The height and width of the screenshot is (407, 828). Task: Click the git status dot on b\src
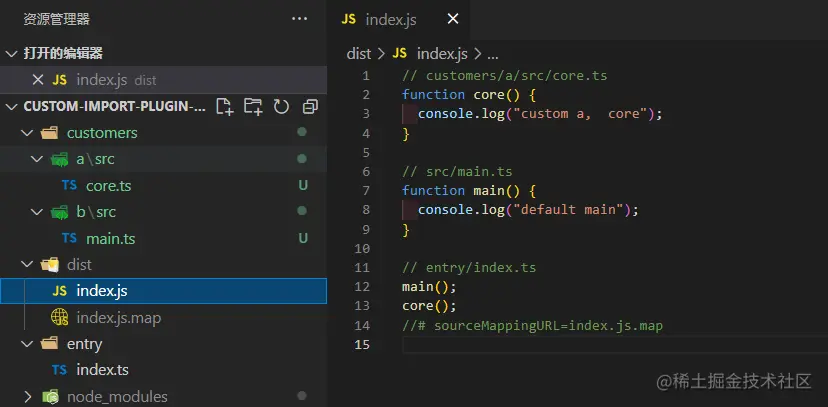pyautogui.click(x=302, y=211)
